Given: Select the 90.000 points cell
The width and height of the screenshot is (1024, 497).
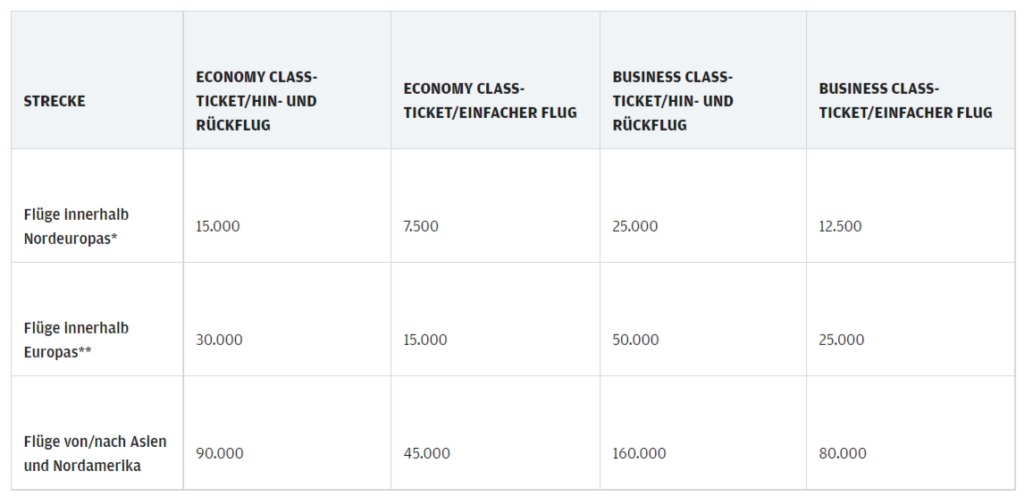Looking at the screenshot, I should pyautogui.click(x=219, y=454).
